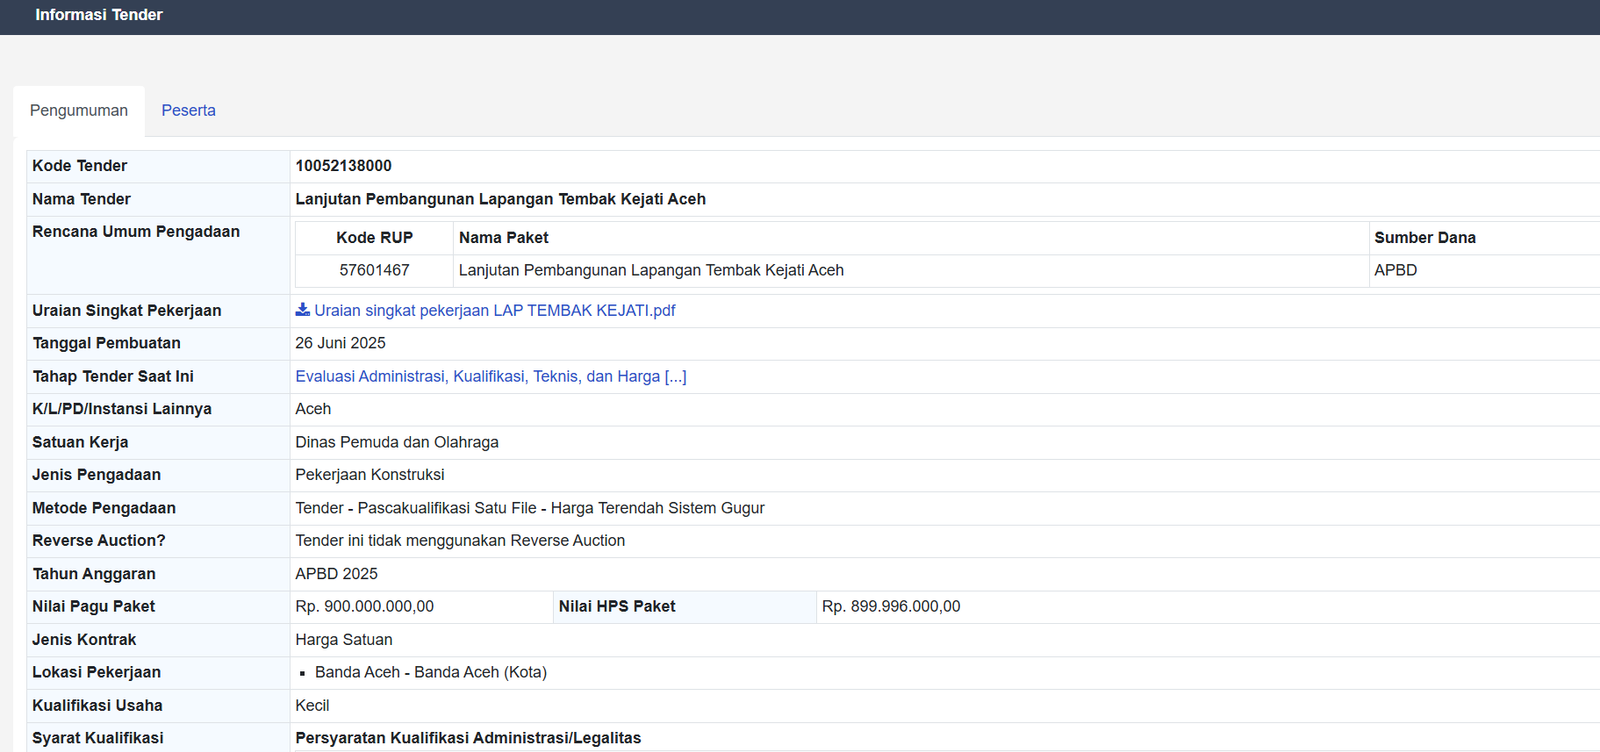
Task: Click the Informasi Tender header title
Action: click(x=99, y=15)
